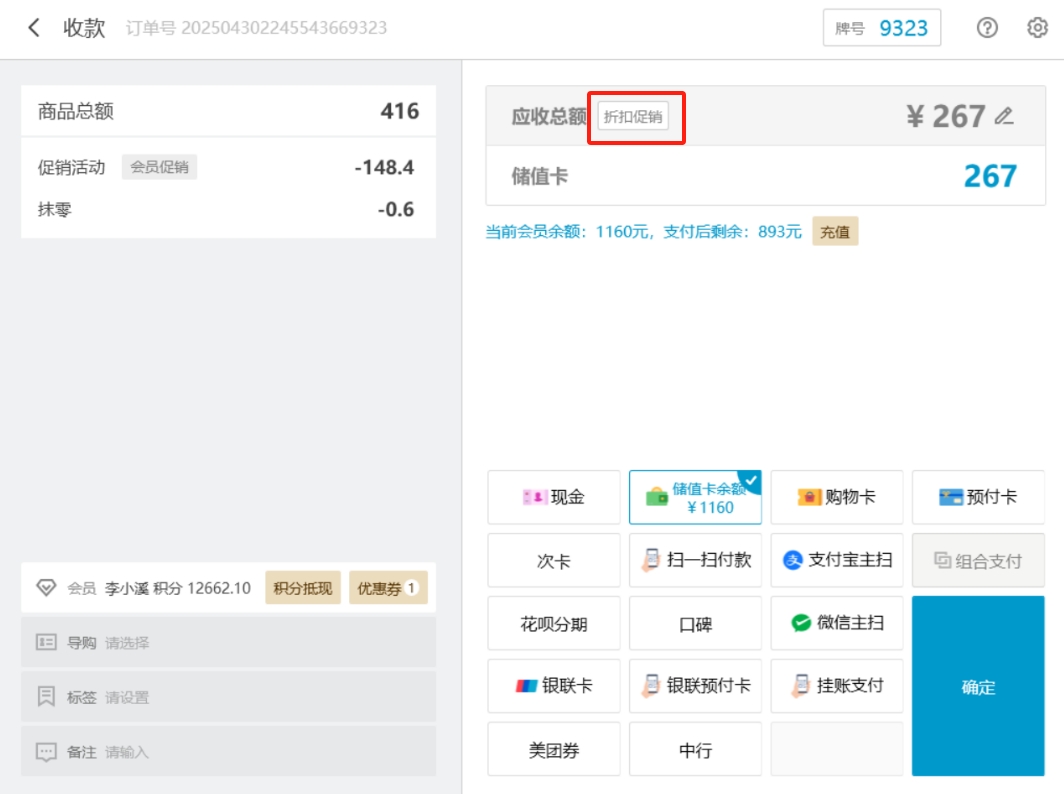Click the 储值卡 267 amount
1064x794 pixels.
(x=990, y=176)
